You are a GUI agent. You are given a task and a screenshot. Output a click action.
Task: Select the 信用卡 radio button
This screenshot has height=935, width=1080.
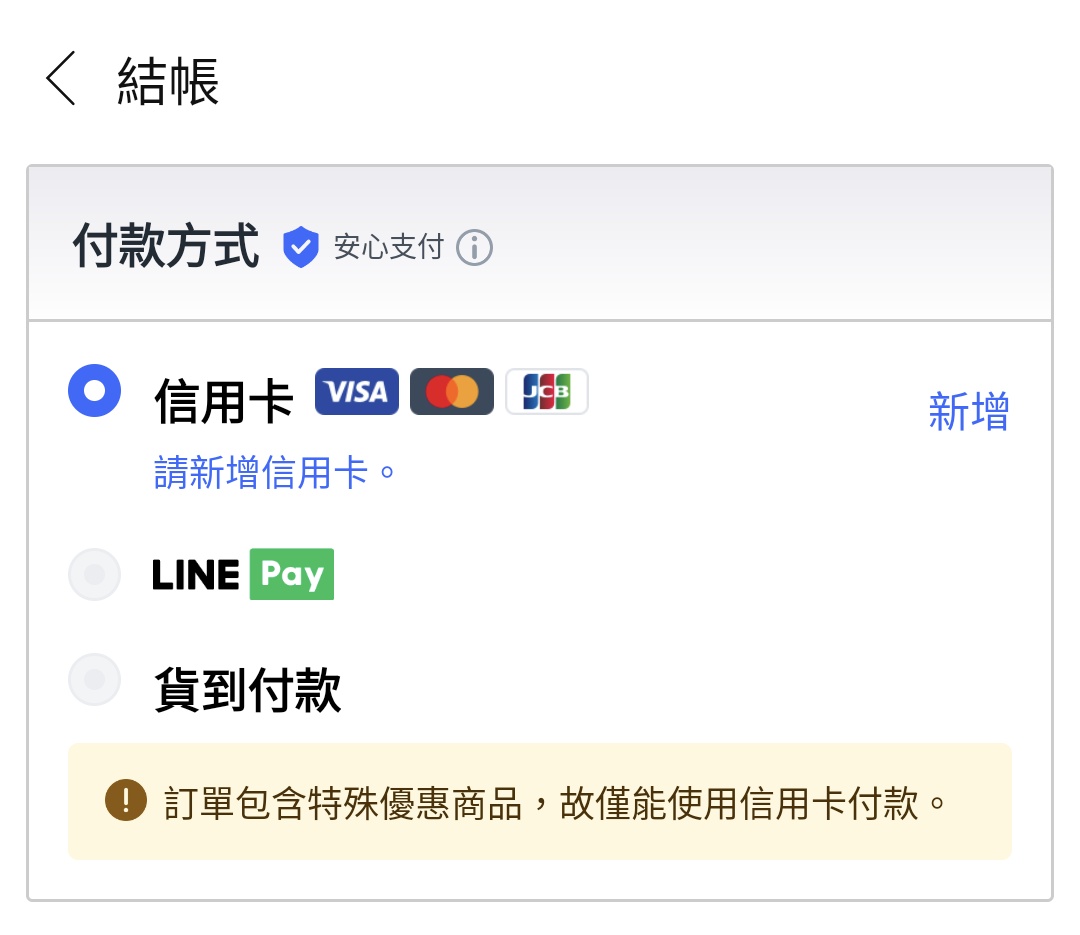coord(95,391)
